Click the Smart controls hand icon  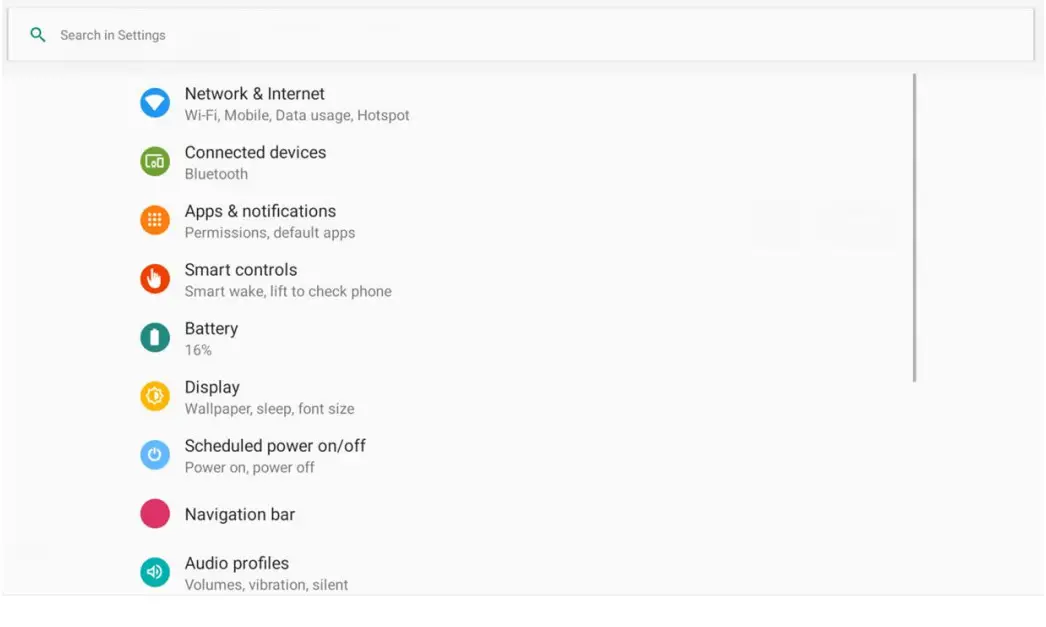155,279
